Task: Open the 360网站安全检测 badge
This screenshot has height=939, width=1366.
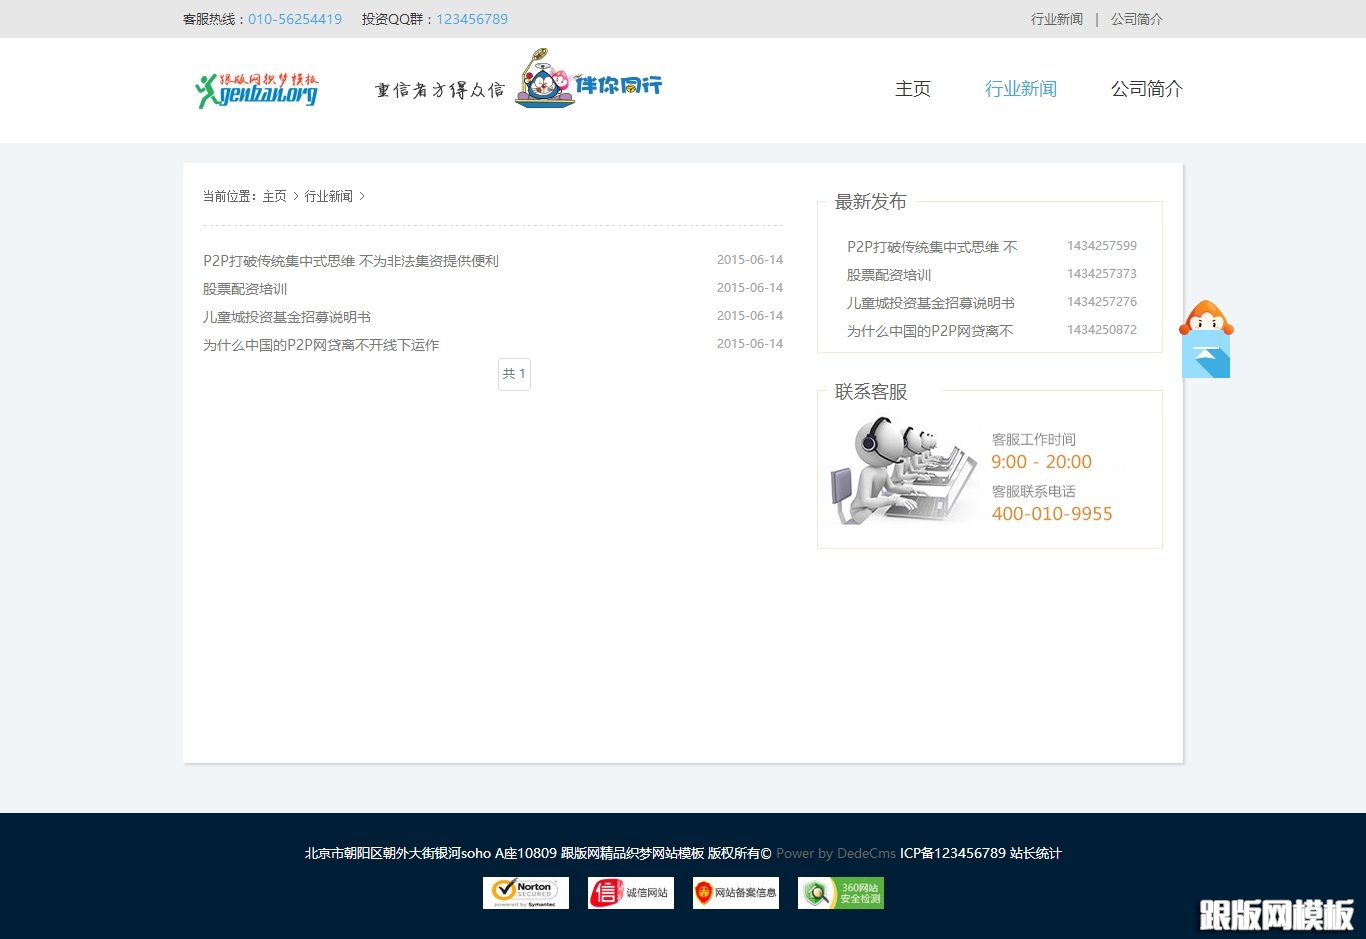Action: pos(840,892)
